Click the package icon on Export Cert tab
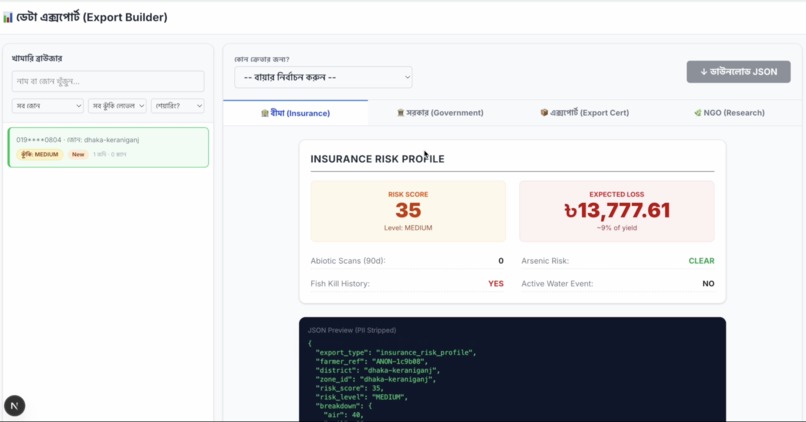 (544, 112)
